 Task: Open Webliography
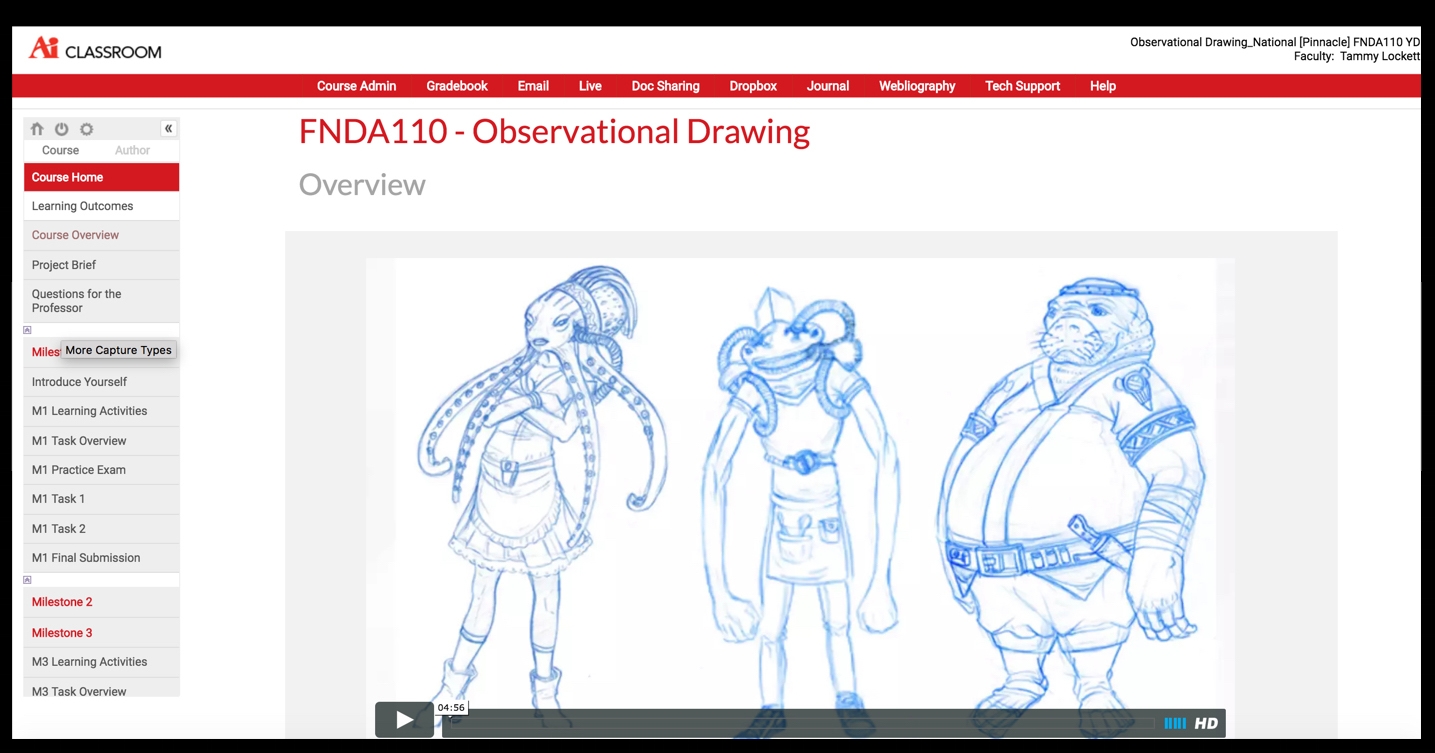pyautogui.click(x=917, y=86)
